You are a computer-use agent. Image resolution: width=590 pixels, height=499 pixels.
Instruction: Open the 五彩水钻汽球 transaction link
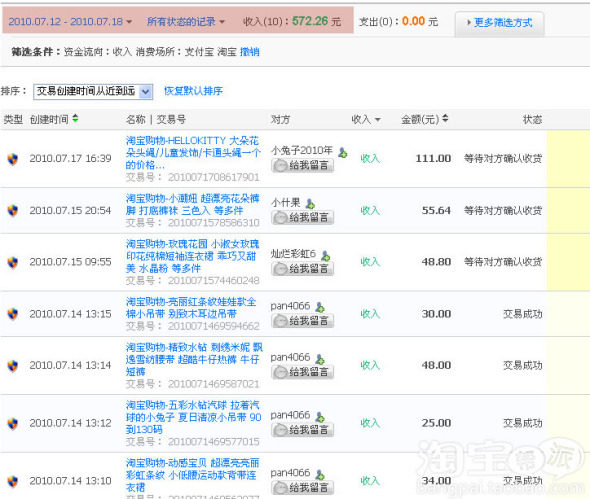coord(193,417)
